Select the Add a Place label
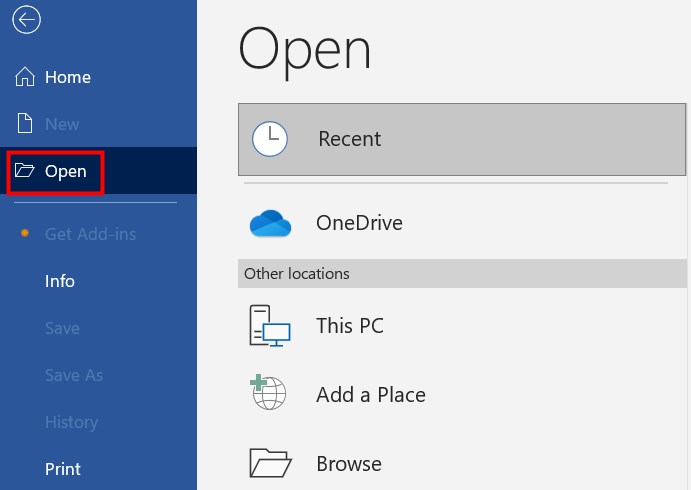The height and width of the screenshot is (490, 691). 371,395
